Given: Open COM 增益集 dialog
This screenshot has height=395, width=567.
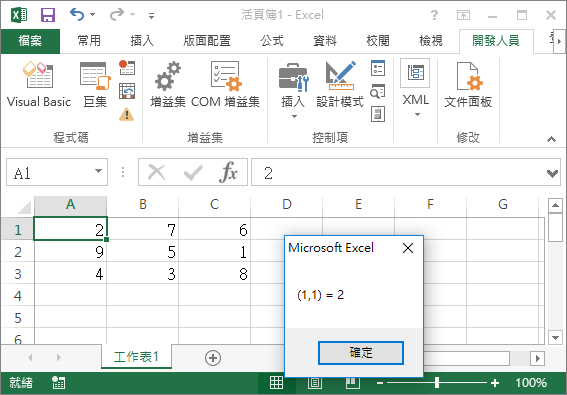Looking at the screenshot, I should coord(225,84).
